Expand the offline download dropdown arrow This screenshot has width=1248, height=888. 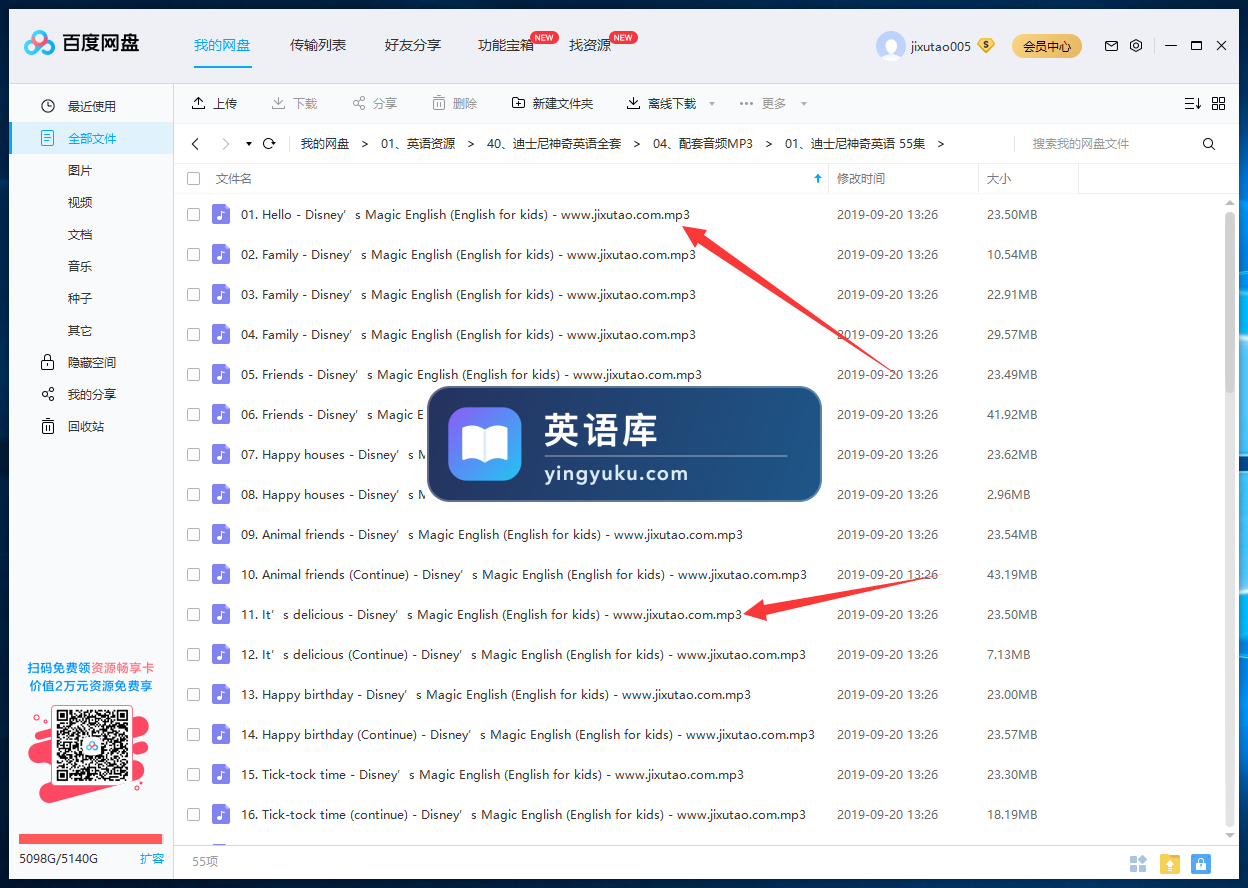[x=712, y=104]
